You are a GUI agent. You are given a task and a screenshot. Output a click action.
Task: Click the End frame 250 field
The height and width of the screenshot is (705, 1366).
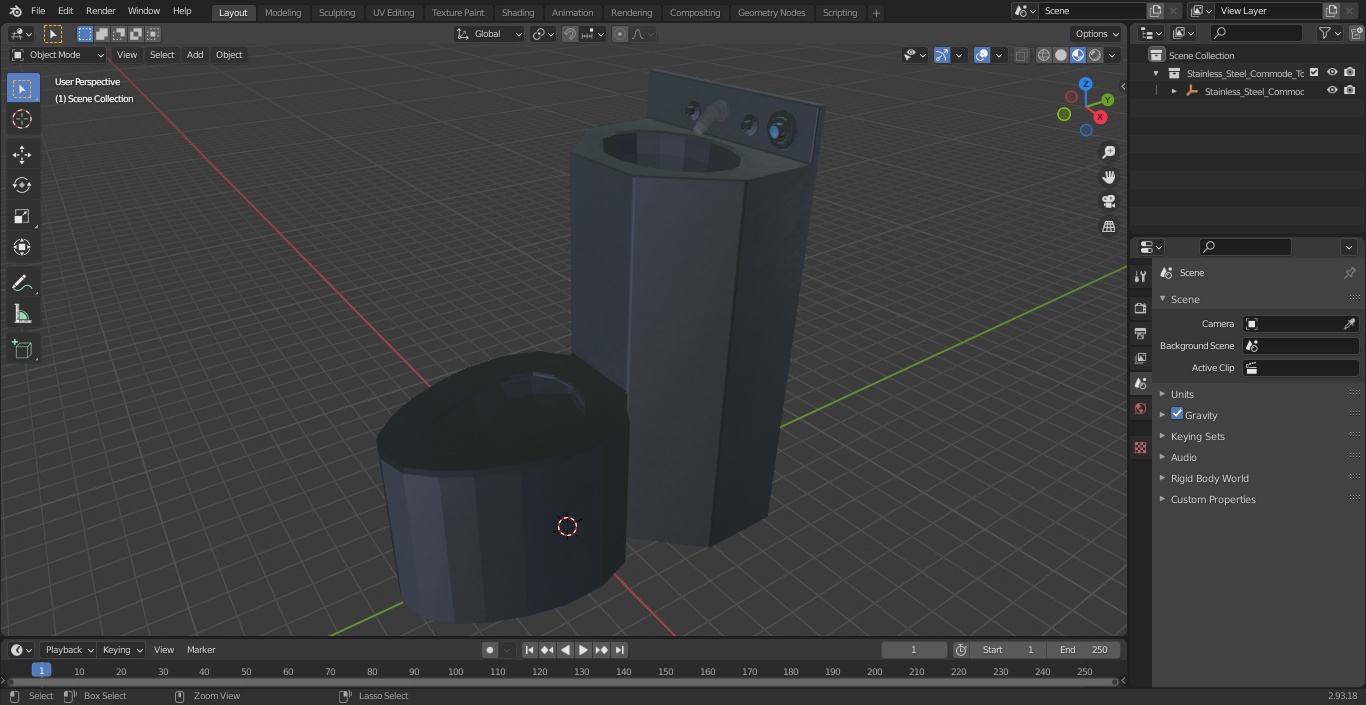1084,650
